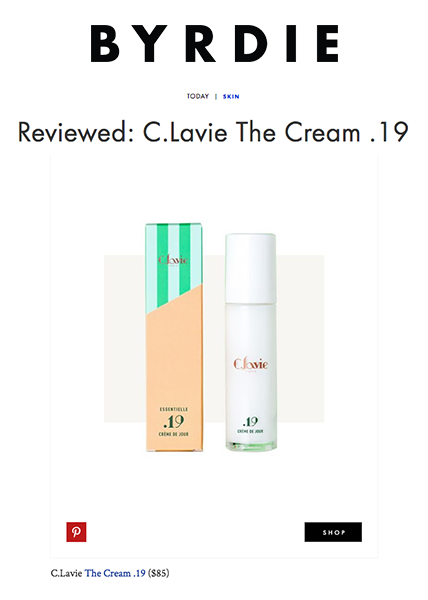Click the Pinterest share icon
Image resolution: width=428 pixels, height=600 pixels.
pyautogui.click(x=76, y=532)
